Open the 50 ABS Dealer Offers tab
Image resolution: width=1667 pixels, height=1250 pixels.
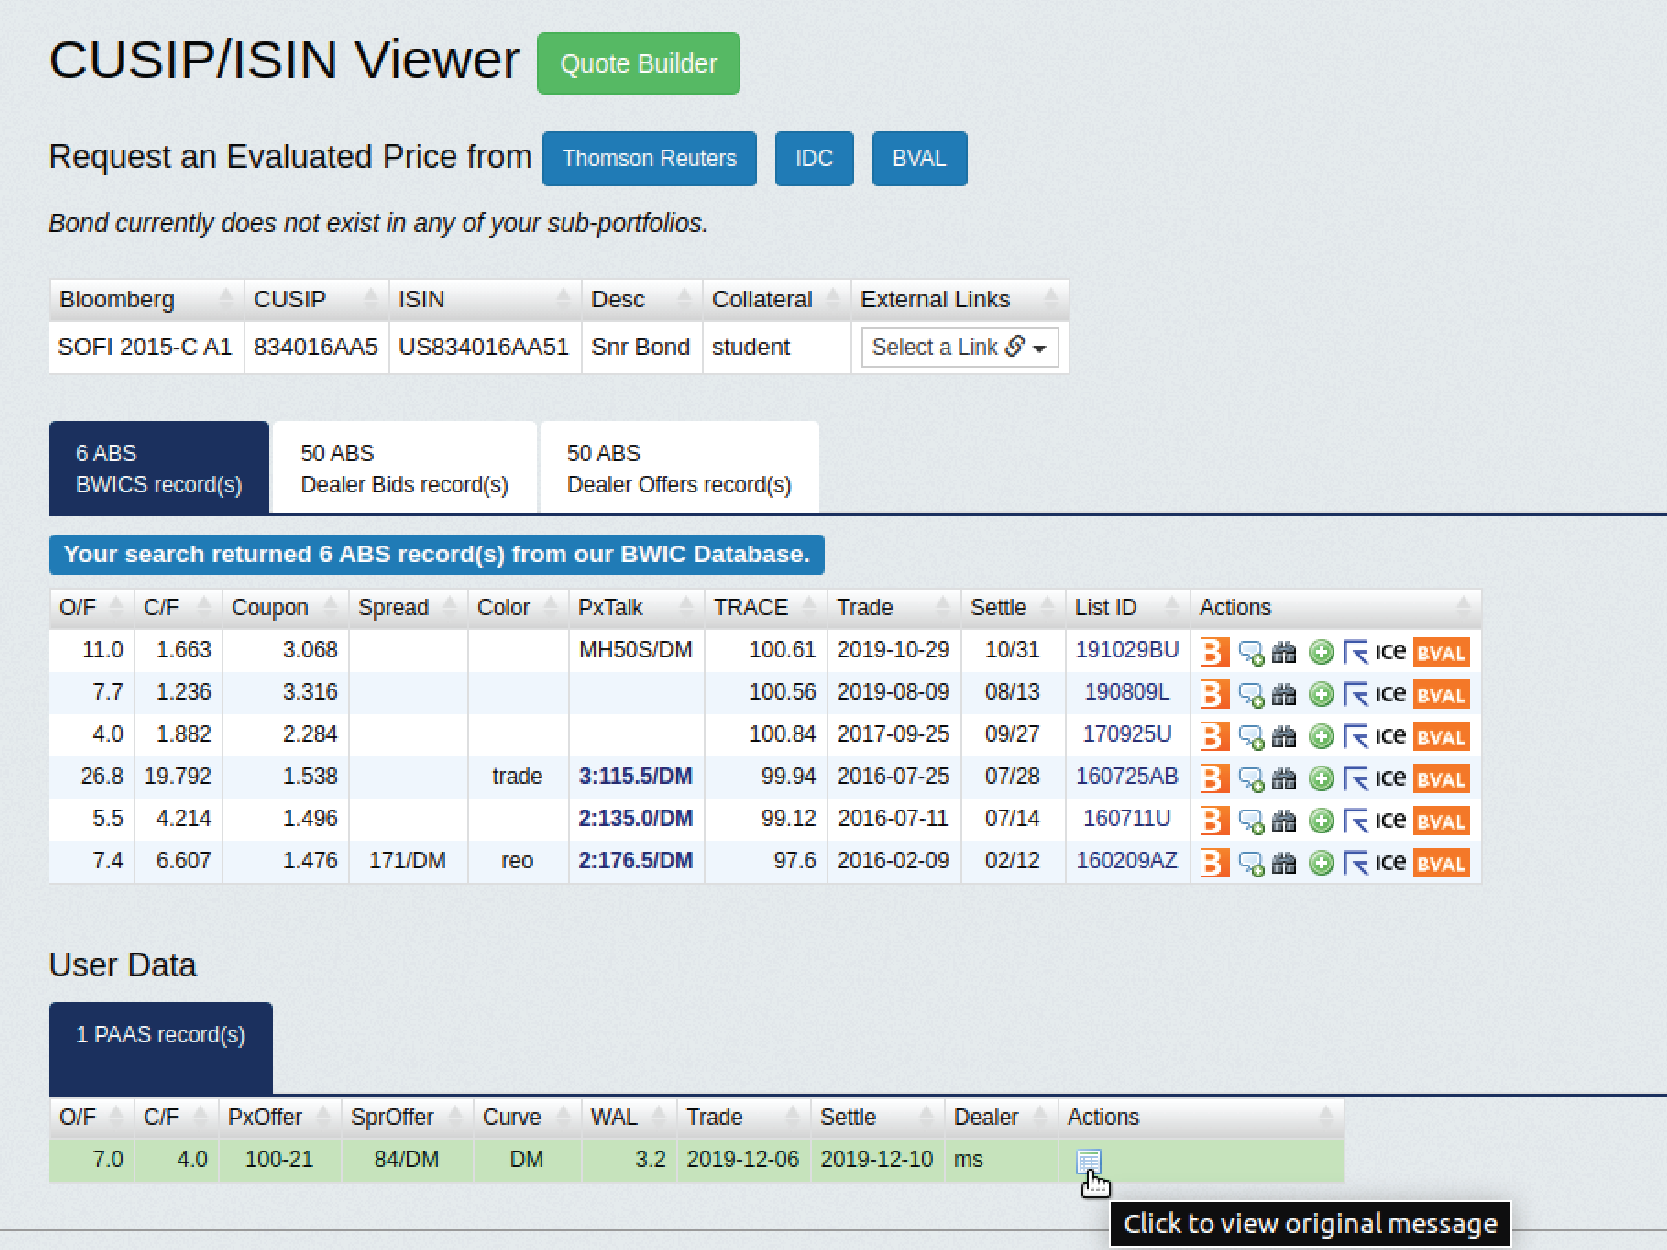tap(679, 468)
